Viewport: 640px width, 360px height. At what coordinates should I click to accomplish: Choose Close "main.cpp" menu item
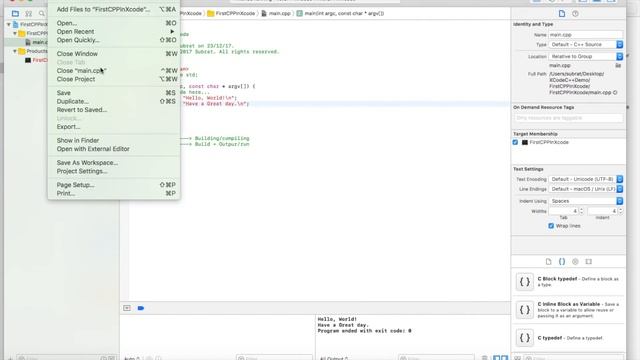coord(114,71)
